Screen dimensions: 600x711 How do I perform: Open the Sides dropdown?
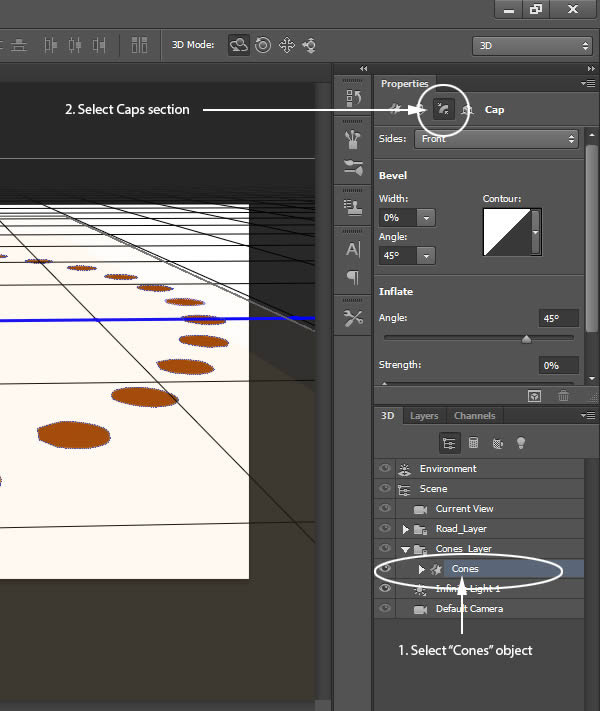[497, 139]
